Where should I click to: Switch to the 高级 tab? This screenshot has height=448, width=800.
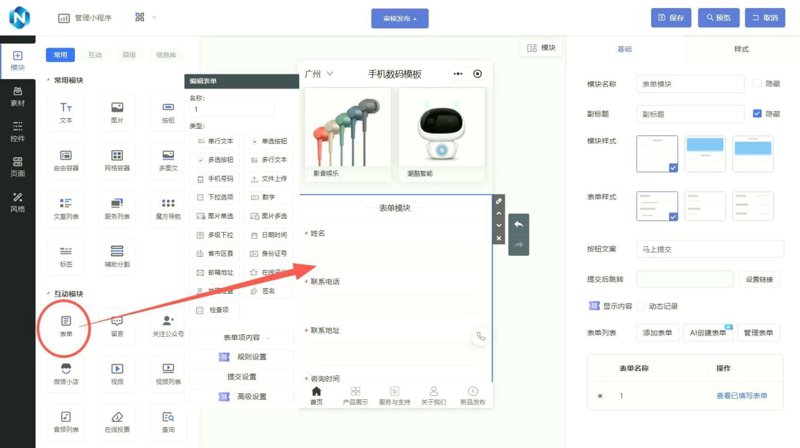(x=129, y=55)
